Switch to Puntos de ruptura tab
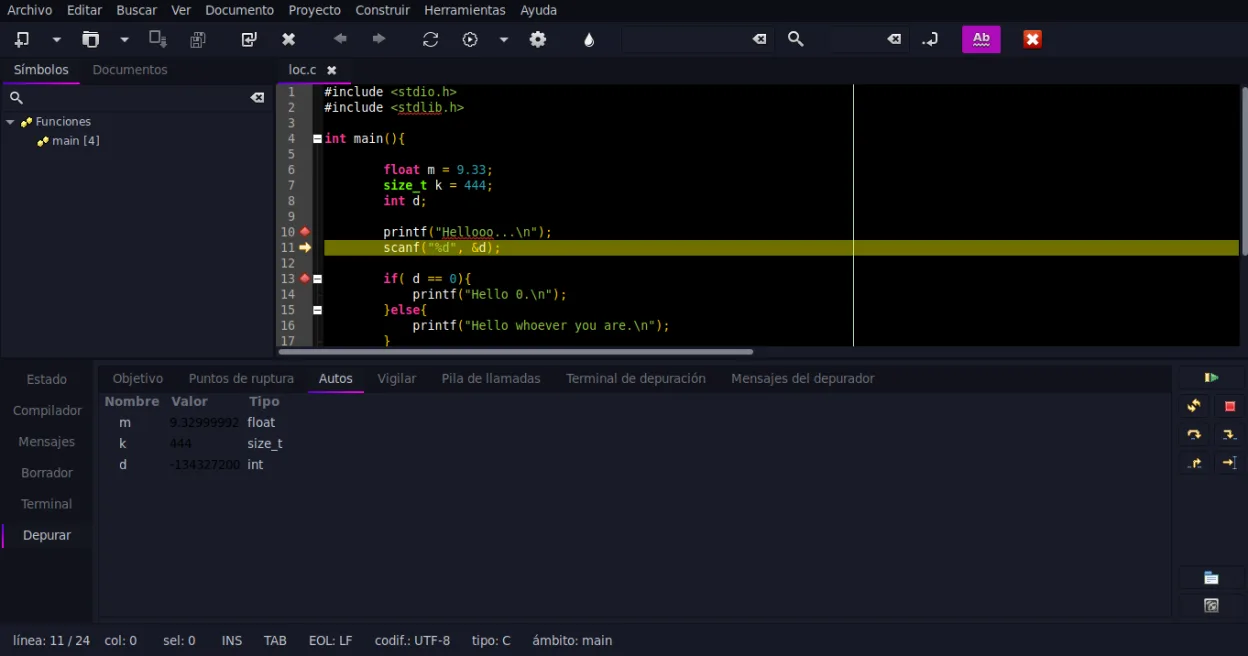 241,379
